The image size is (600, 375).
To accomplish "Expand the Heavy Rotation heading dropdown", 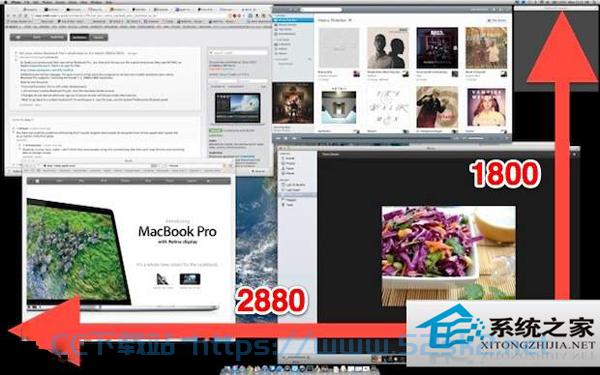I will [x=349, y=20].
